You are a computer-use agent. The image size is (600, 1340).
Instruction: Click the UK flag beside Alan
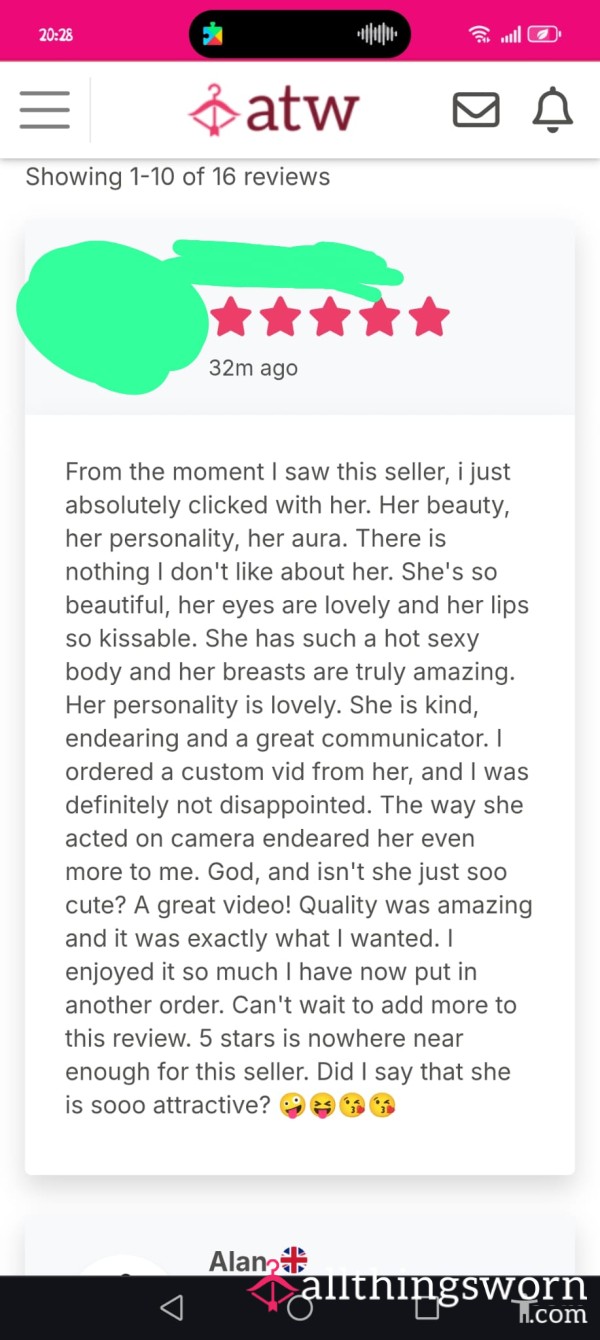[x=294, y=1259]
